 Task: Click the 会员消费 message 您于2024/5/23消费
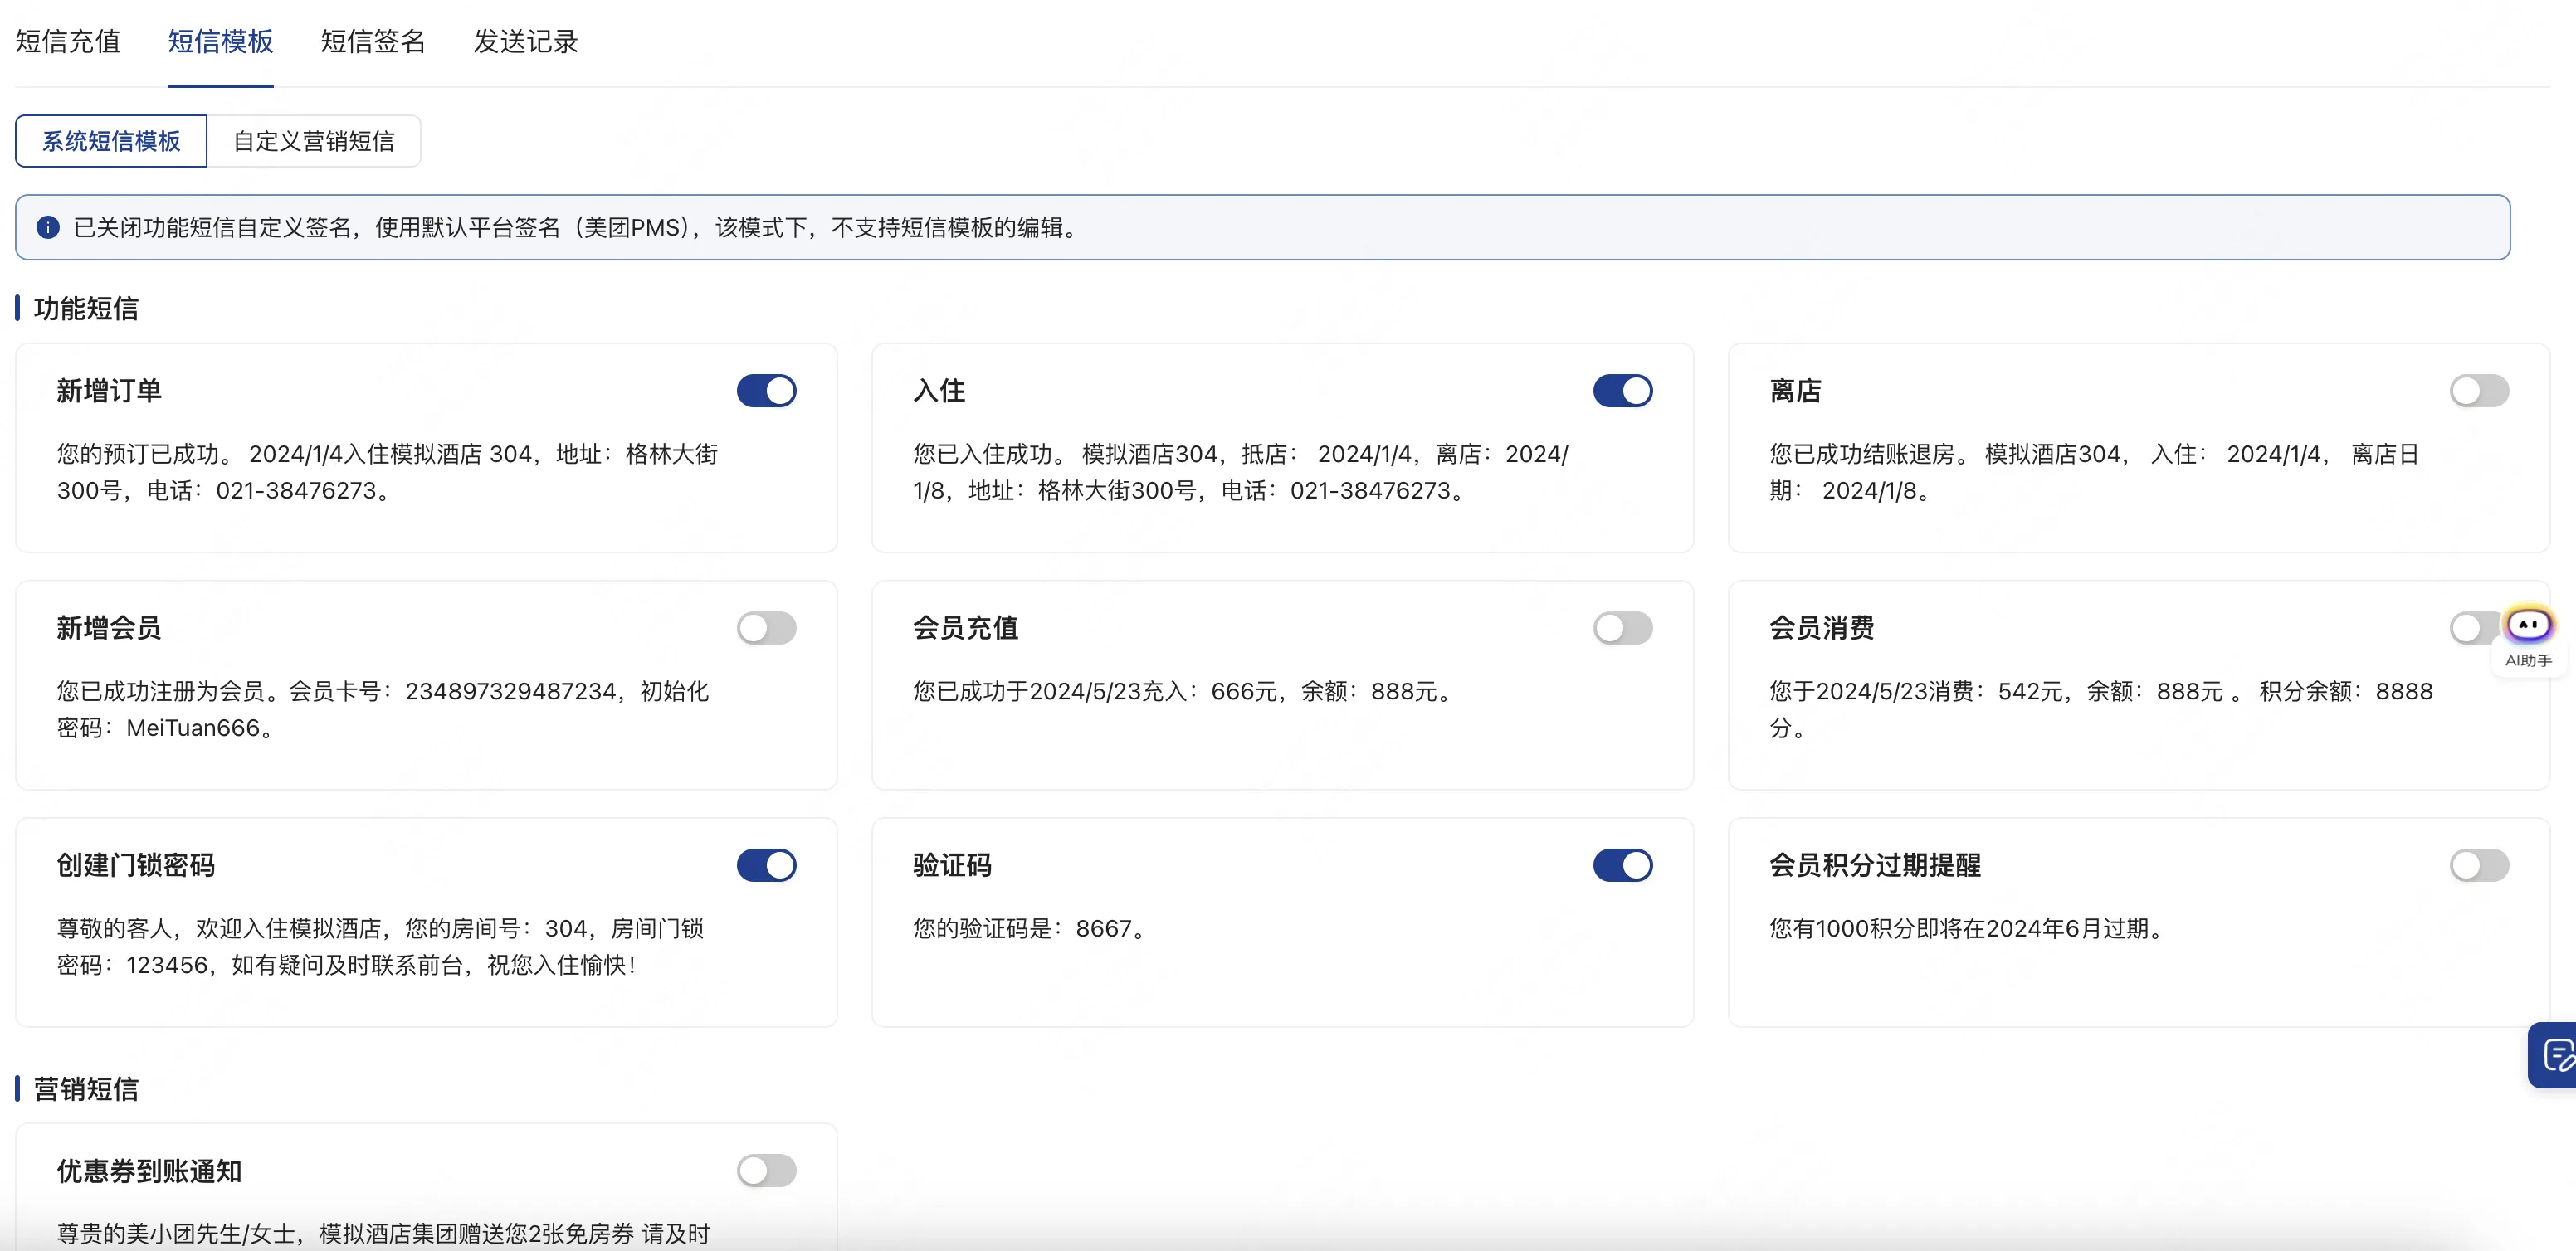2101,709
